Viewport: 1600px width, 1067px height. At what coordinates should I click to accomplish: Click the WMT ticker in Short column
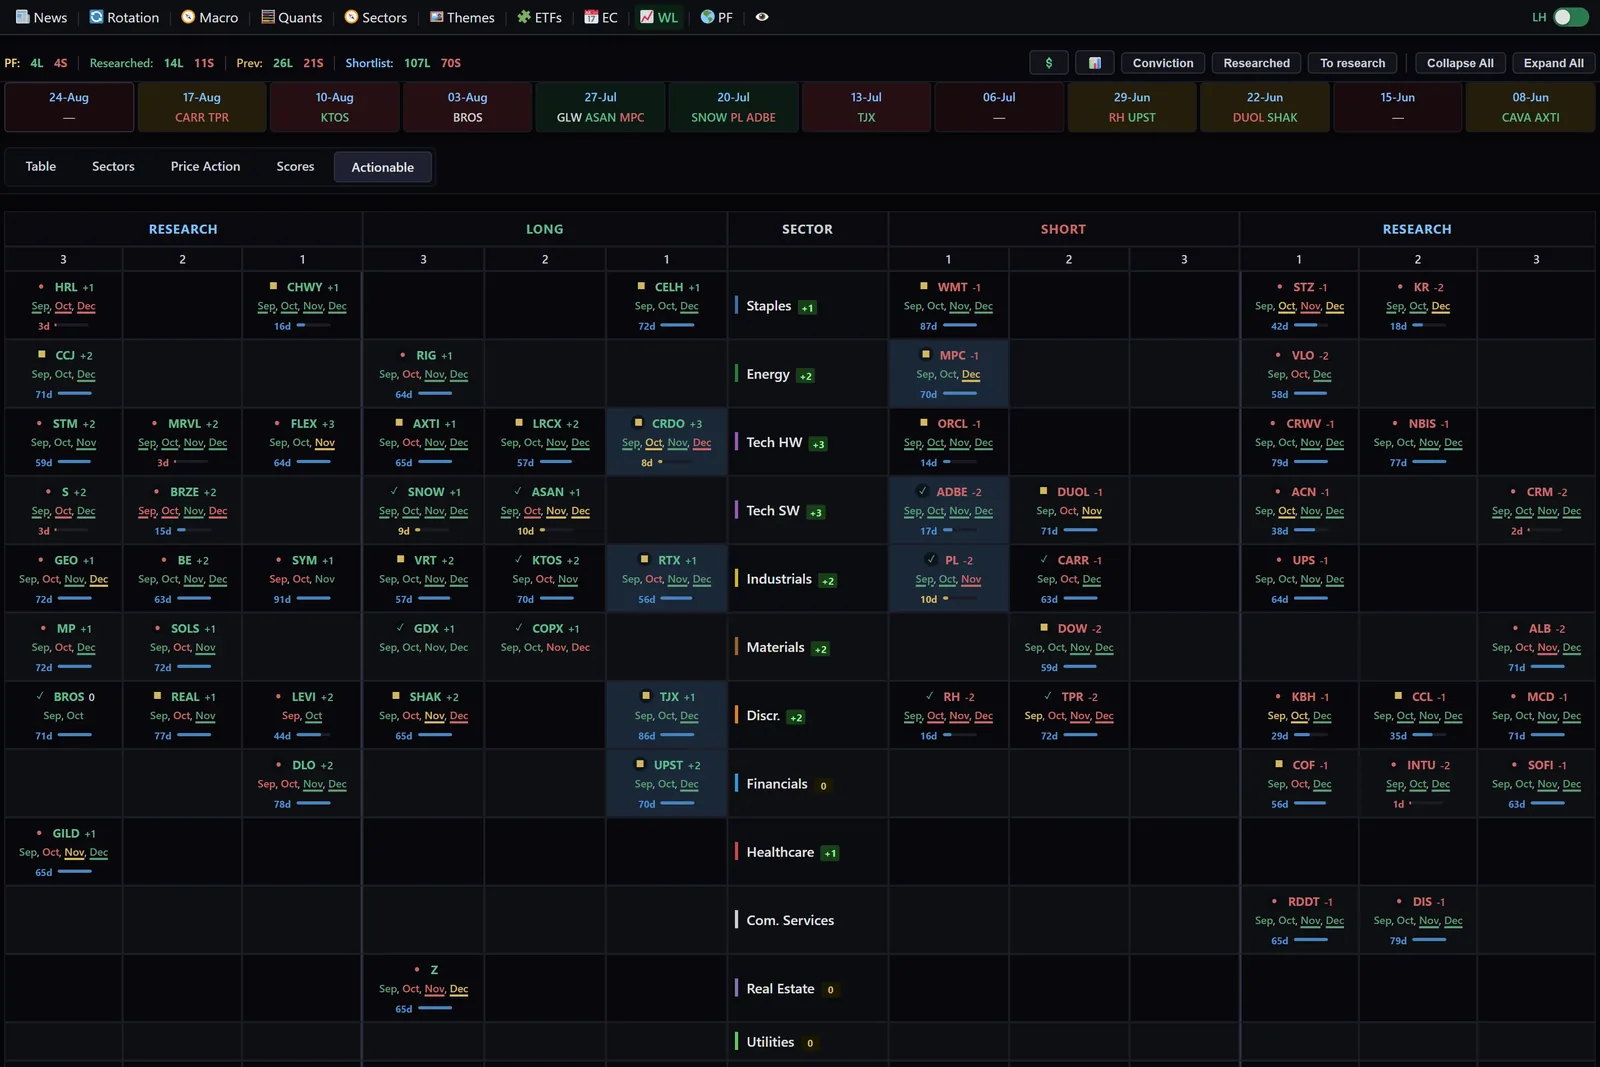click(x=952, y=287)
